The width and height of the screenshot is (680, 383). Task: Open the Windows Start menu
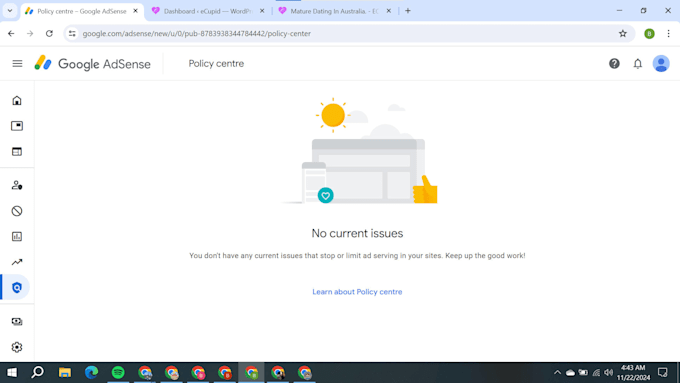pos(12,373)
